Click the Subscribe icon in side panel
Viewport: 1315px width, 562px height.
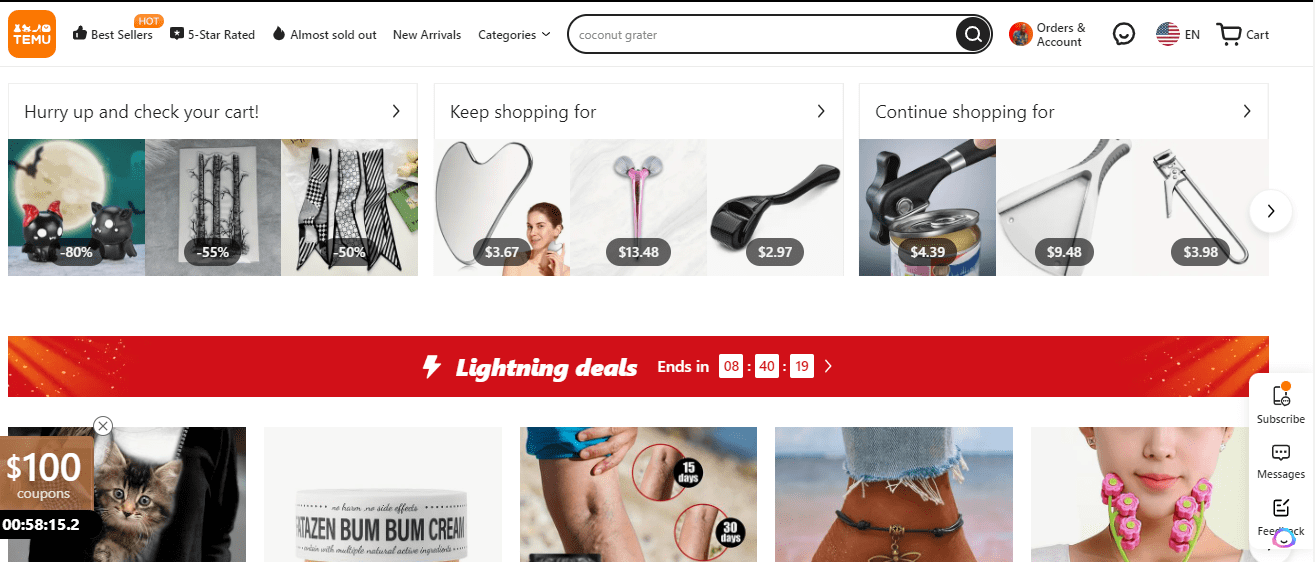click(1281, 395)
